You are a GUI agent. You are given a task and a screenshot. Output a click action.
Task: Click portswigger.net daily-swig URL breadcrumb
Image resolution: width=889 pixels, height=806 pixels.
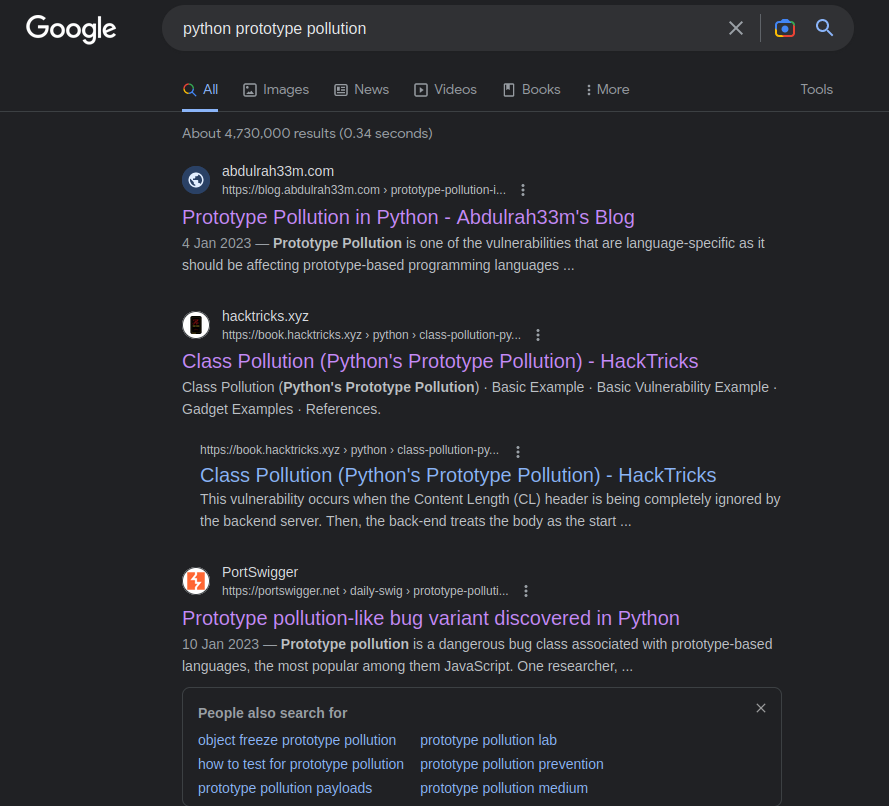365,591
